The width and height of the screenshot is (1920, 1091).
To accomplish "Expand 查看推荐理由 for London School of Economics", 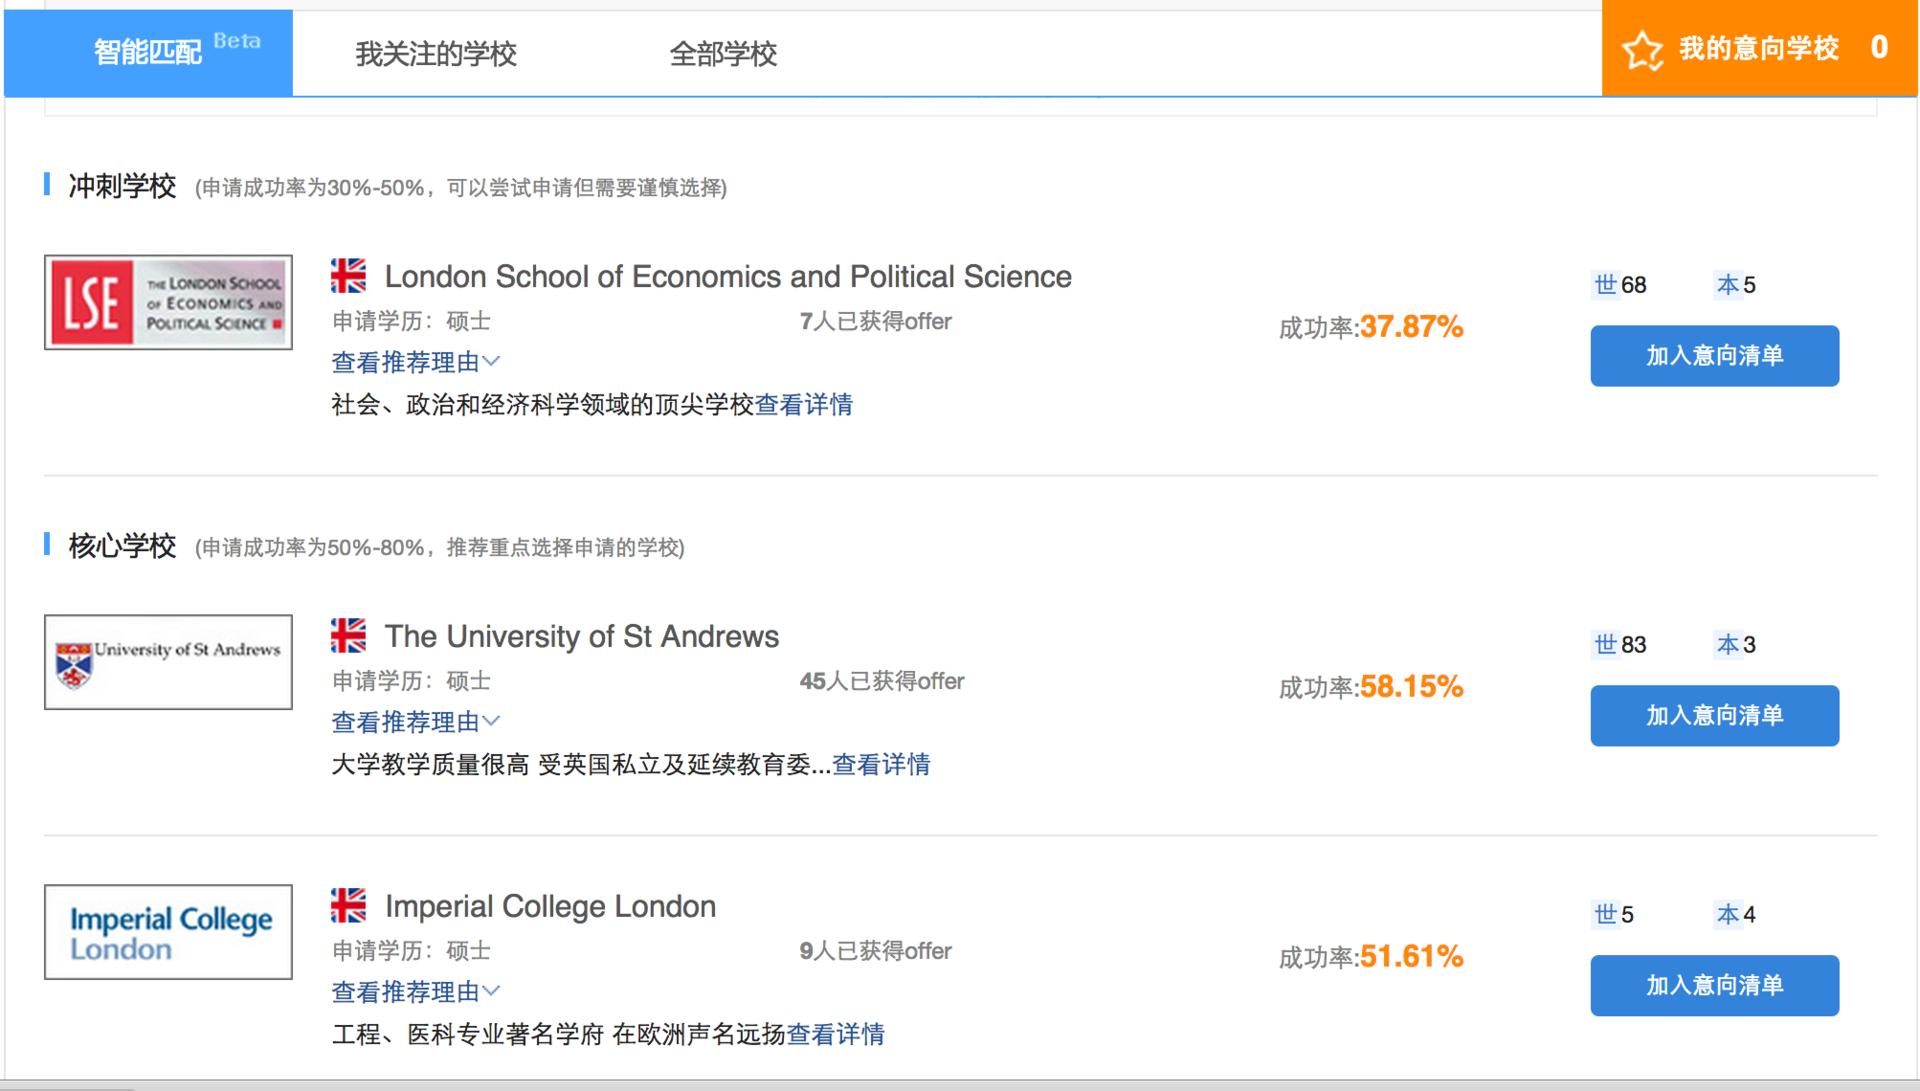I will click(415, 362).
